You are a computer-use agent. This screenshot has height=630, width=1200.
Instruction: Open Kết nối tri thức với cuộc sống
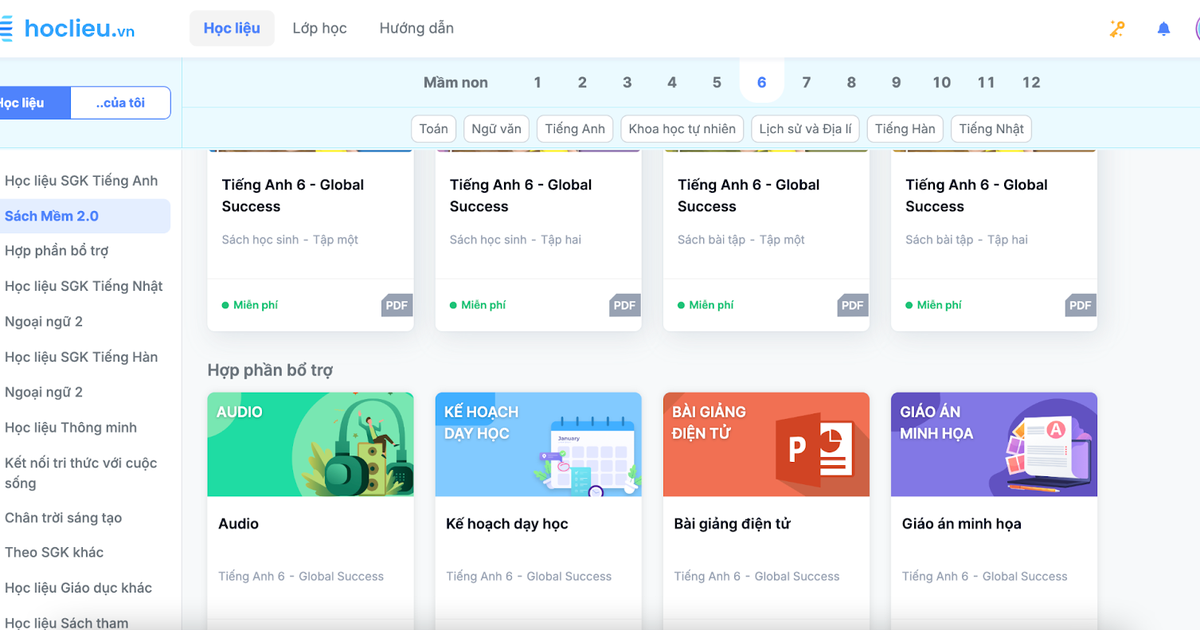(x=81, y=473)
